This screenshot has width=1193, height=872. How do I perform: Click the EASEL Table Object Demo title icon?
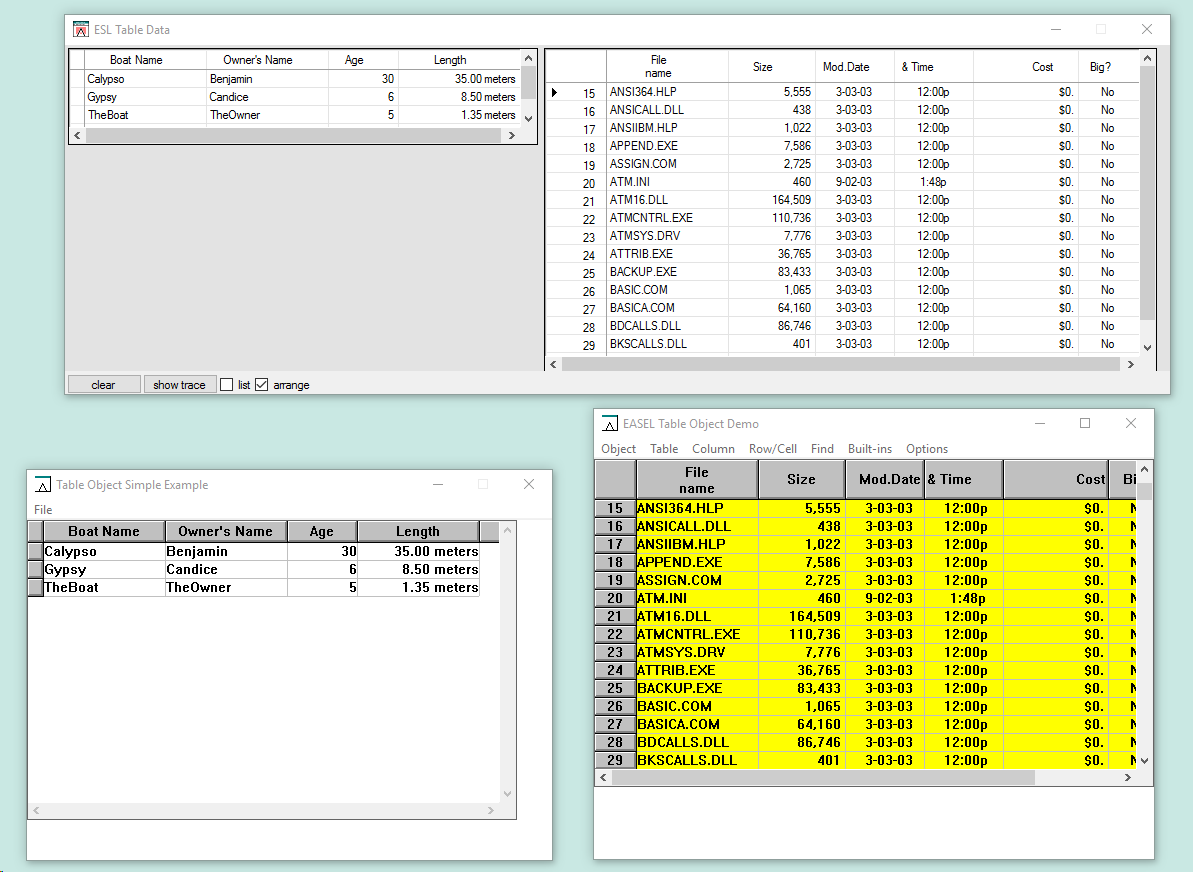[610, 424]
